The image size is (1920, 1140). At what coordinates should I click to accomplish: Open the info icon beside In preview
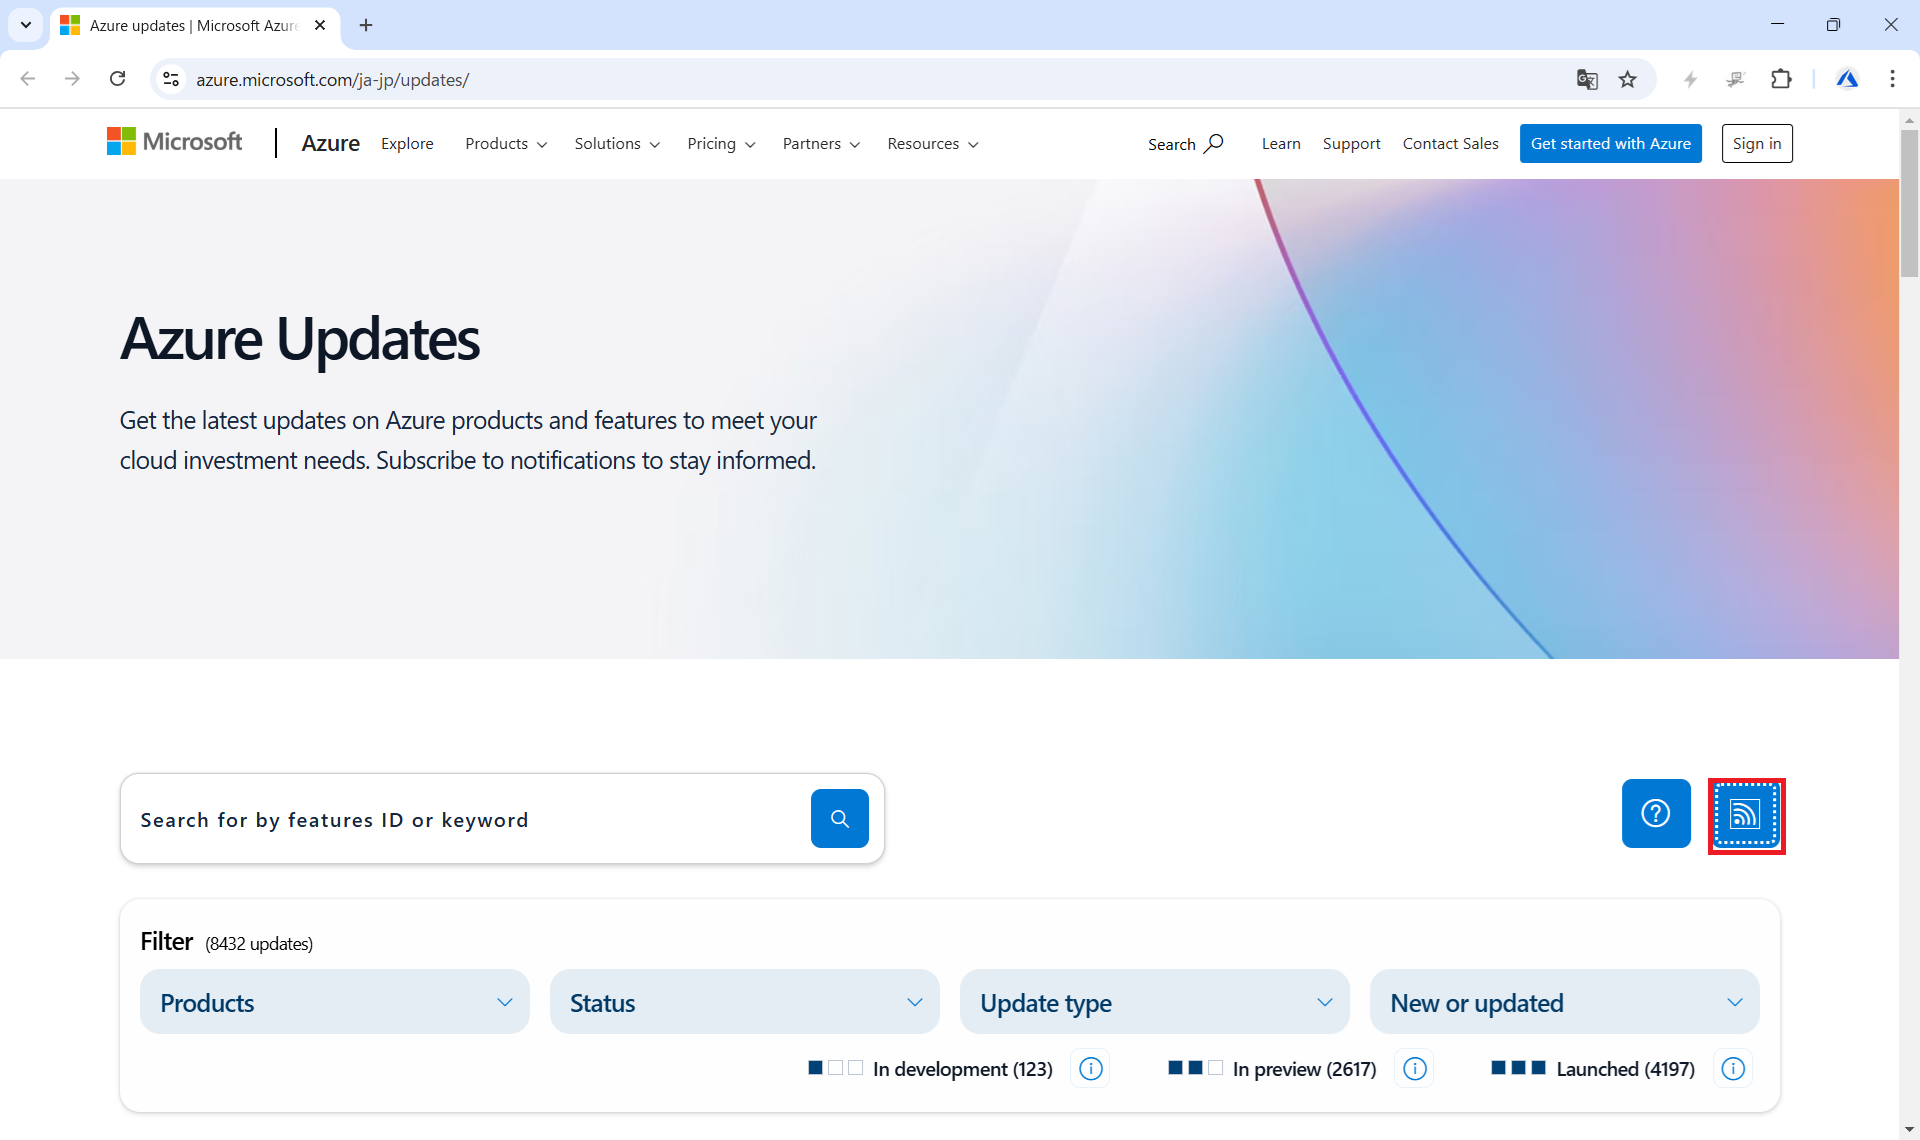coord(1414,1069)
